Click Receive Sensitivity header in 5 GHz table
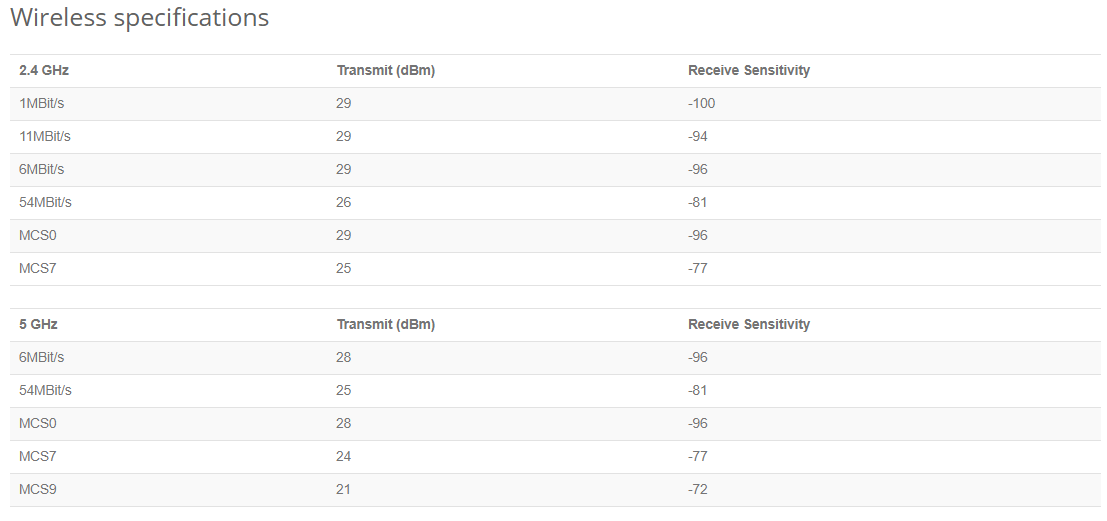This screenshot has width=1107, height=521. pos(749,325)
